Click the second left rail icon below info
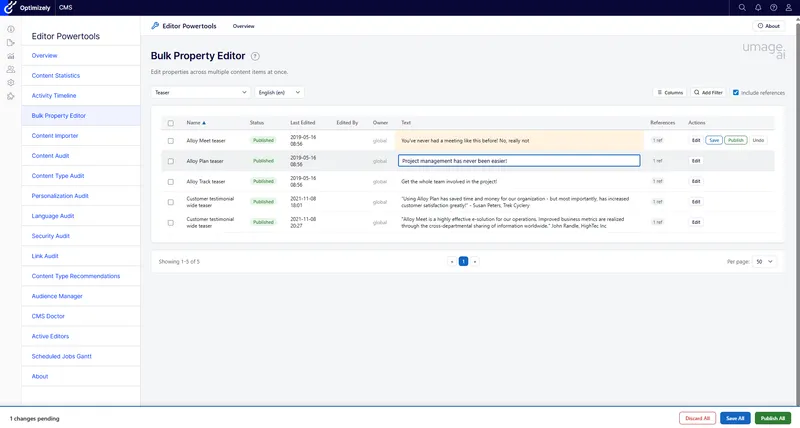Image resolution: width=800 pixels, height=428 pixels. pyautogui.click(x=11, y=43)
